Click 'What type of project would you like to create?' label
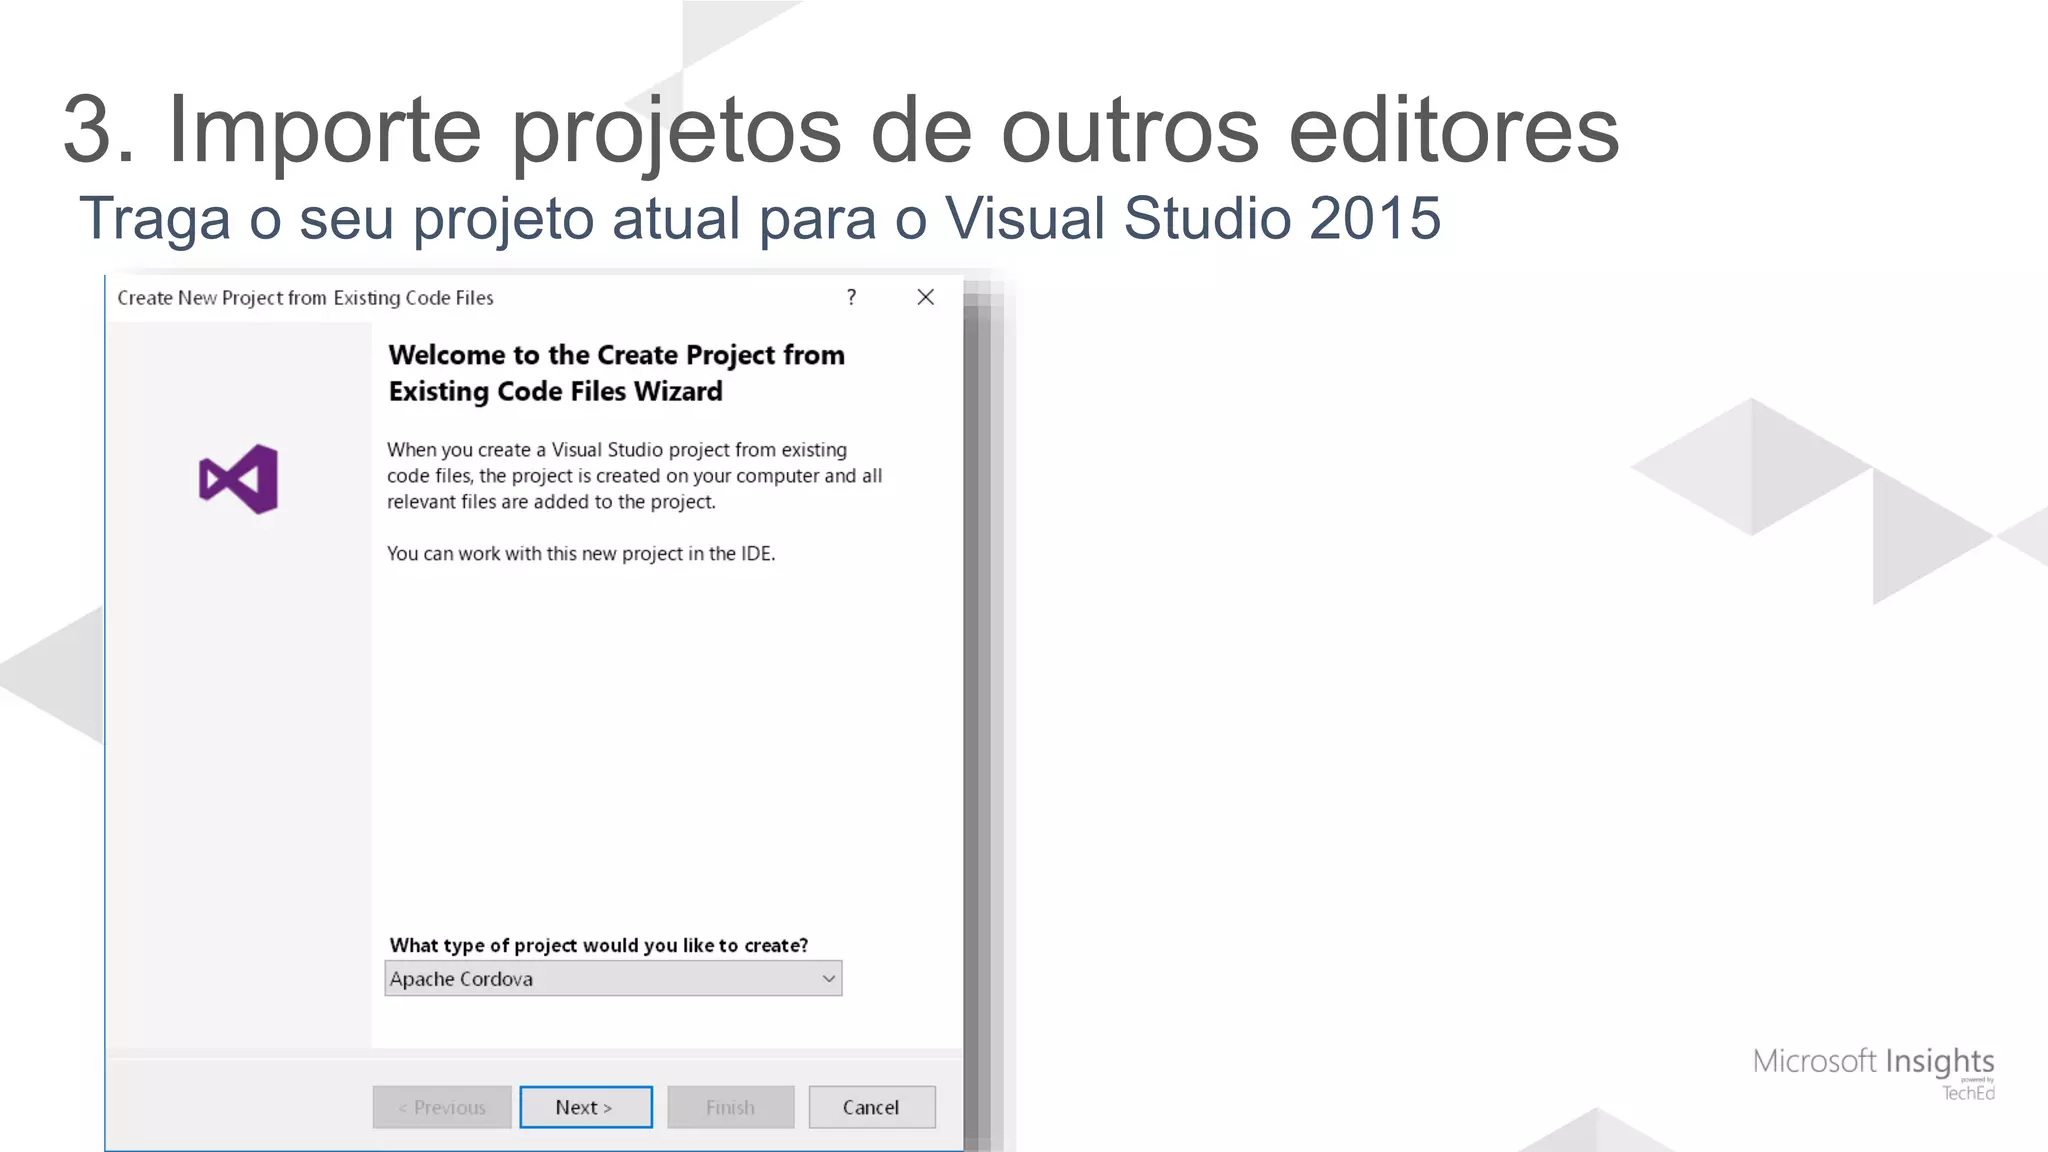2048x1152 pixels. [x=599, y=945]
